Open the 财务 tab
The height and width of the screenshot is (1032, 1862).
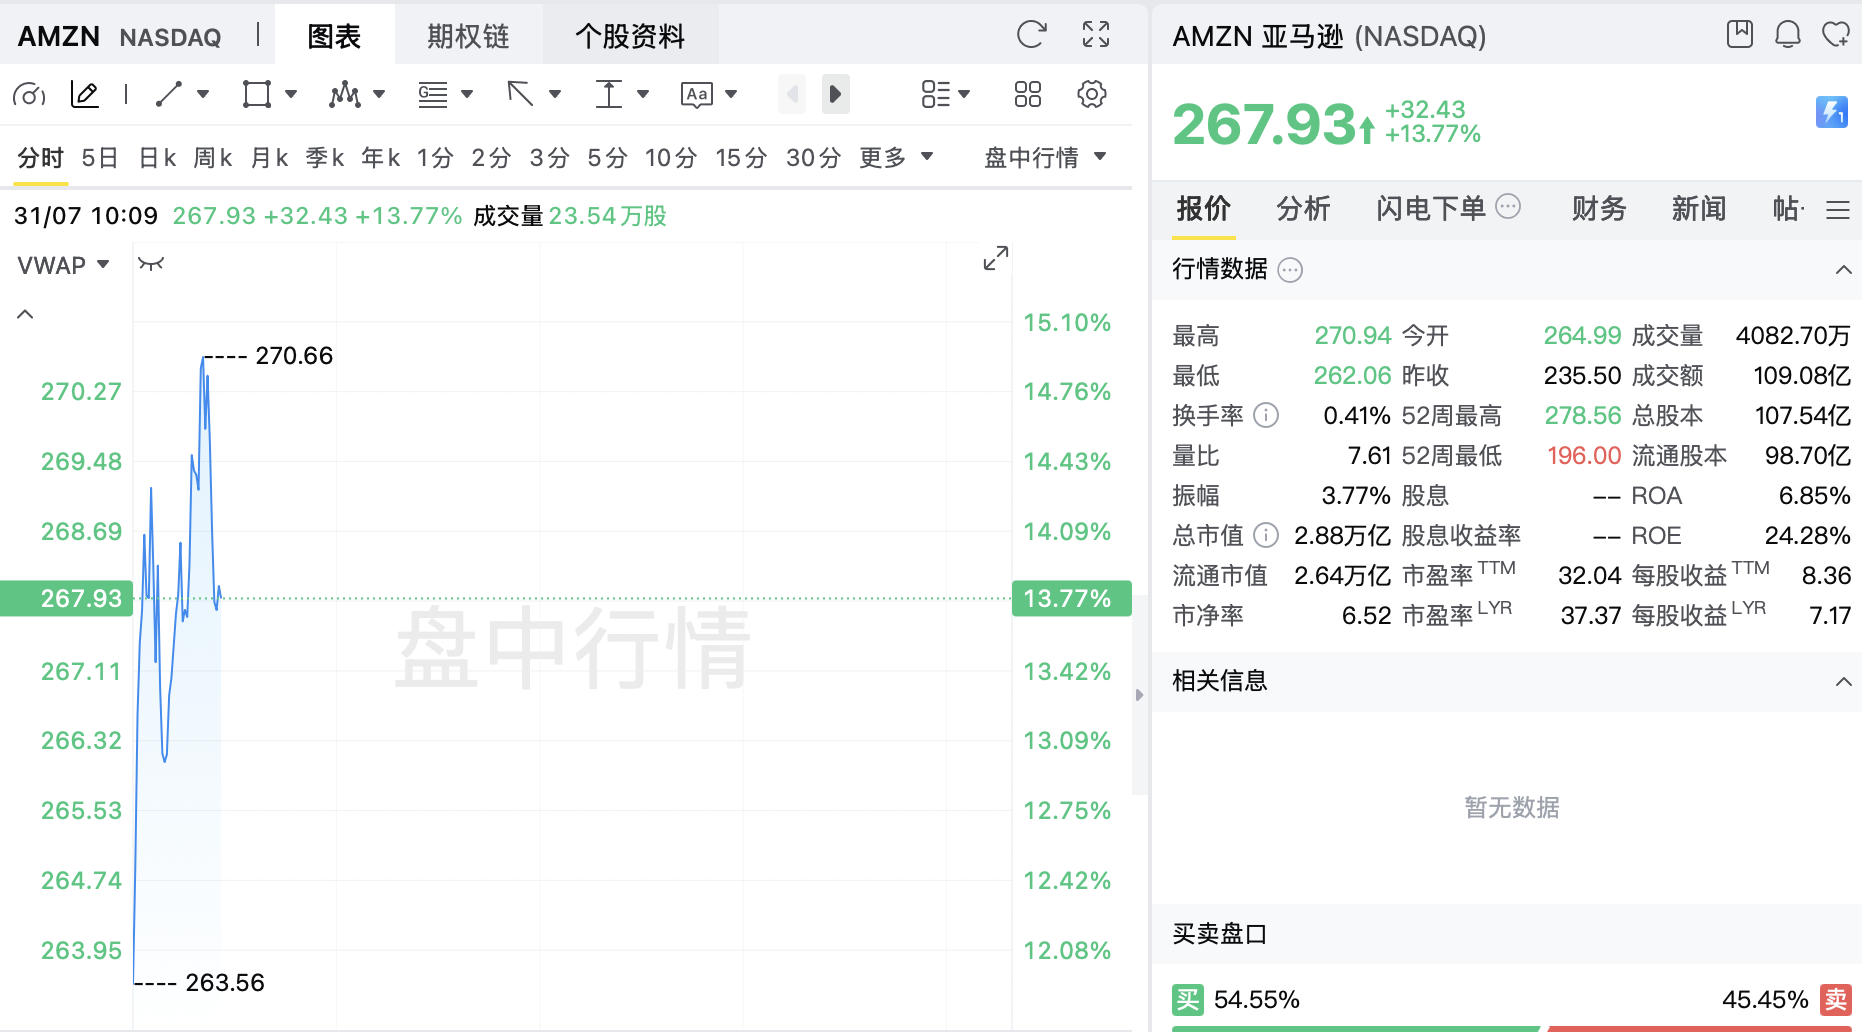(1599, 208)
